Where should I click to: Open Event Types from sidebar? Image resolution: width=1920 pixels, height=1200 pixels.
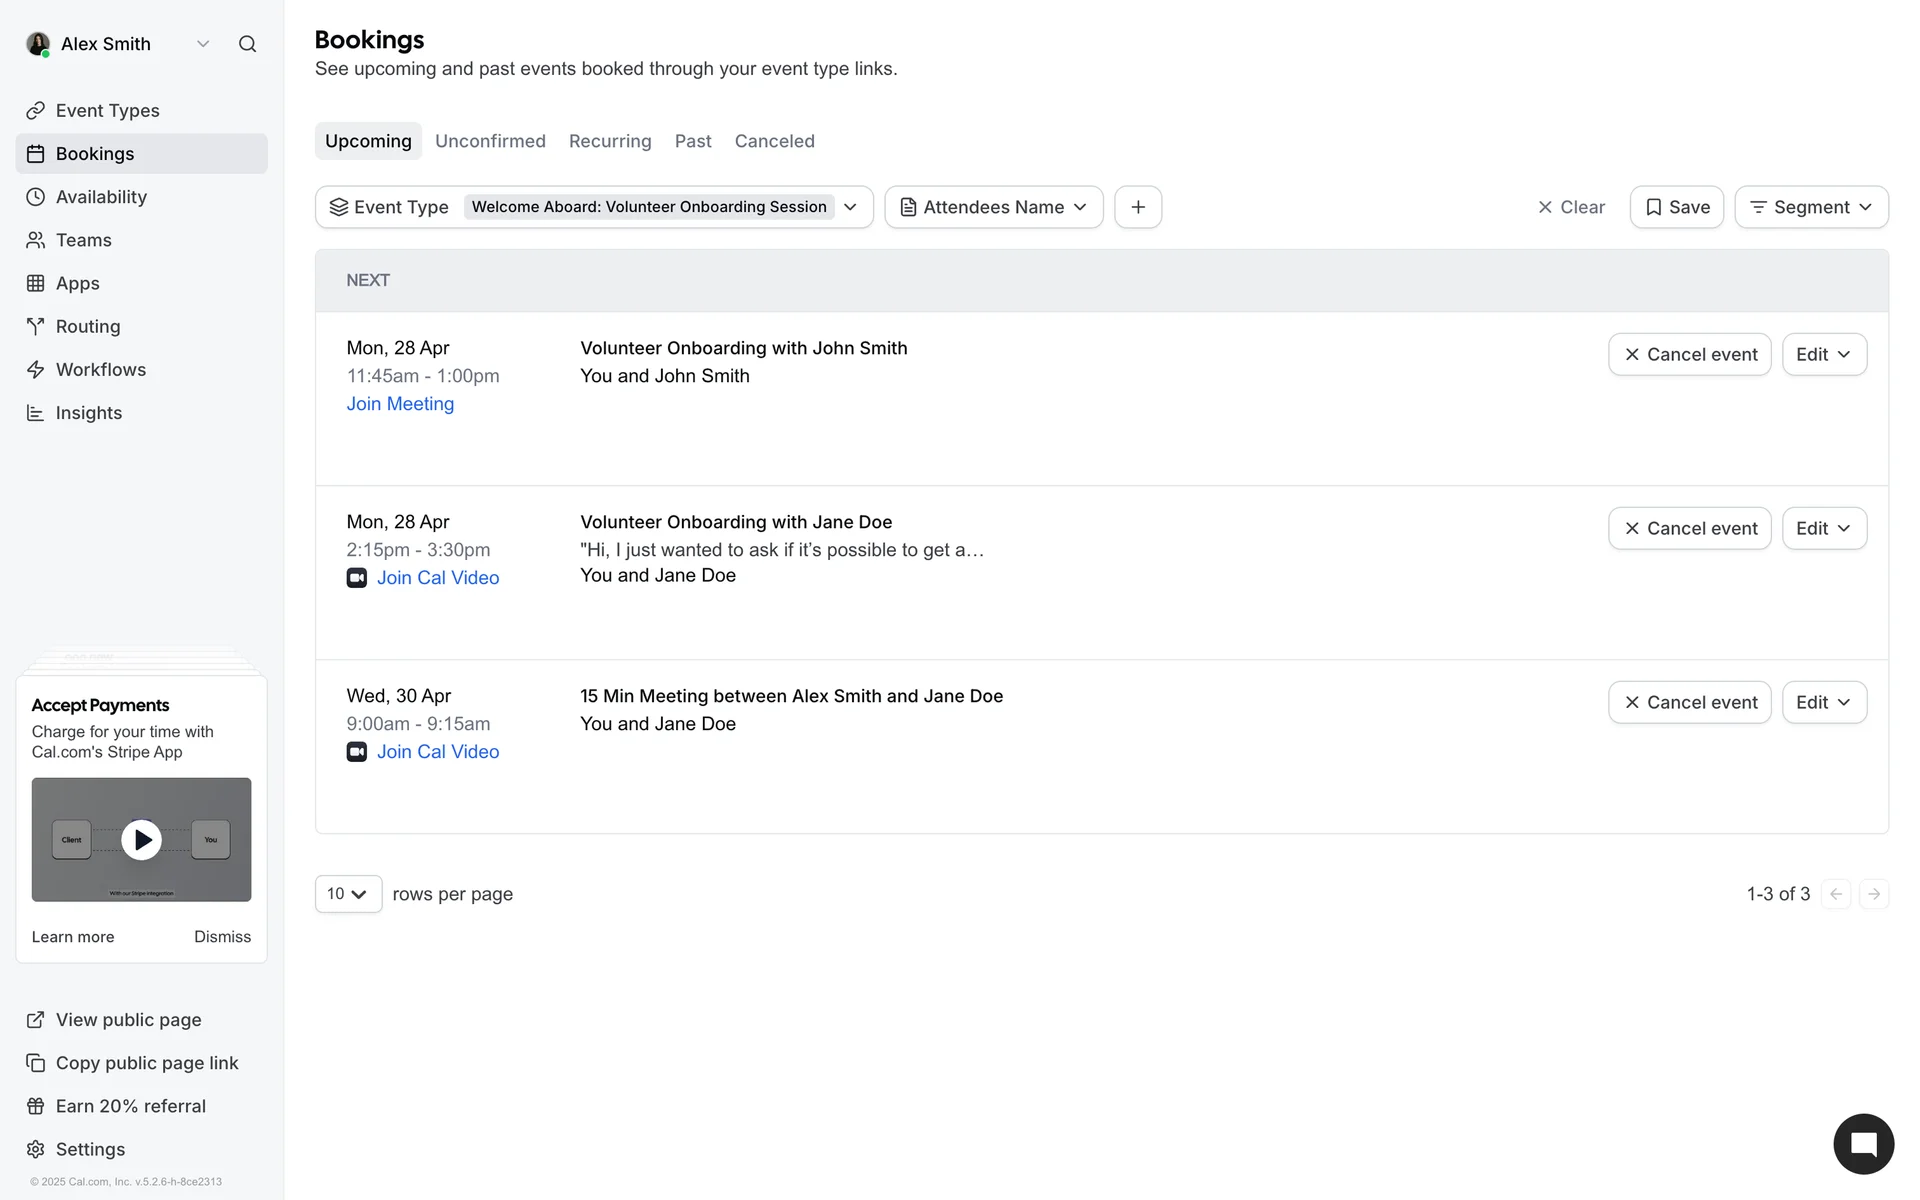point(107,111)
